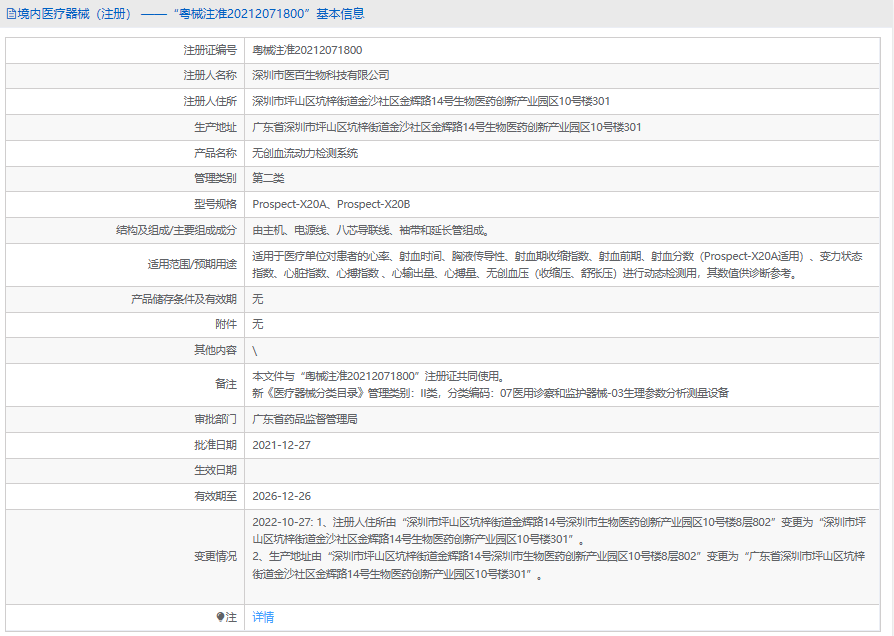Click the company name 深圳市医百生物科技有限公司
The image size is (894, 636).
[321, 75]
